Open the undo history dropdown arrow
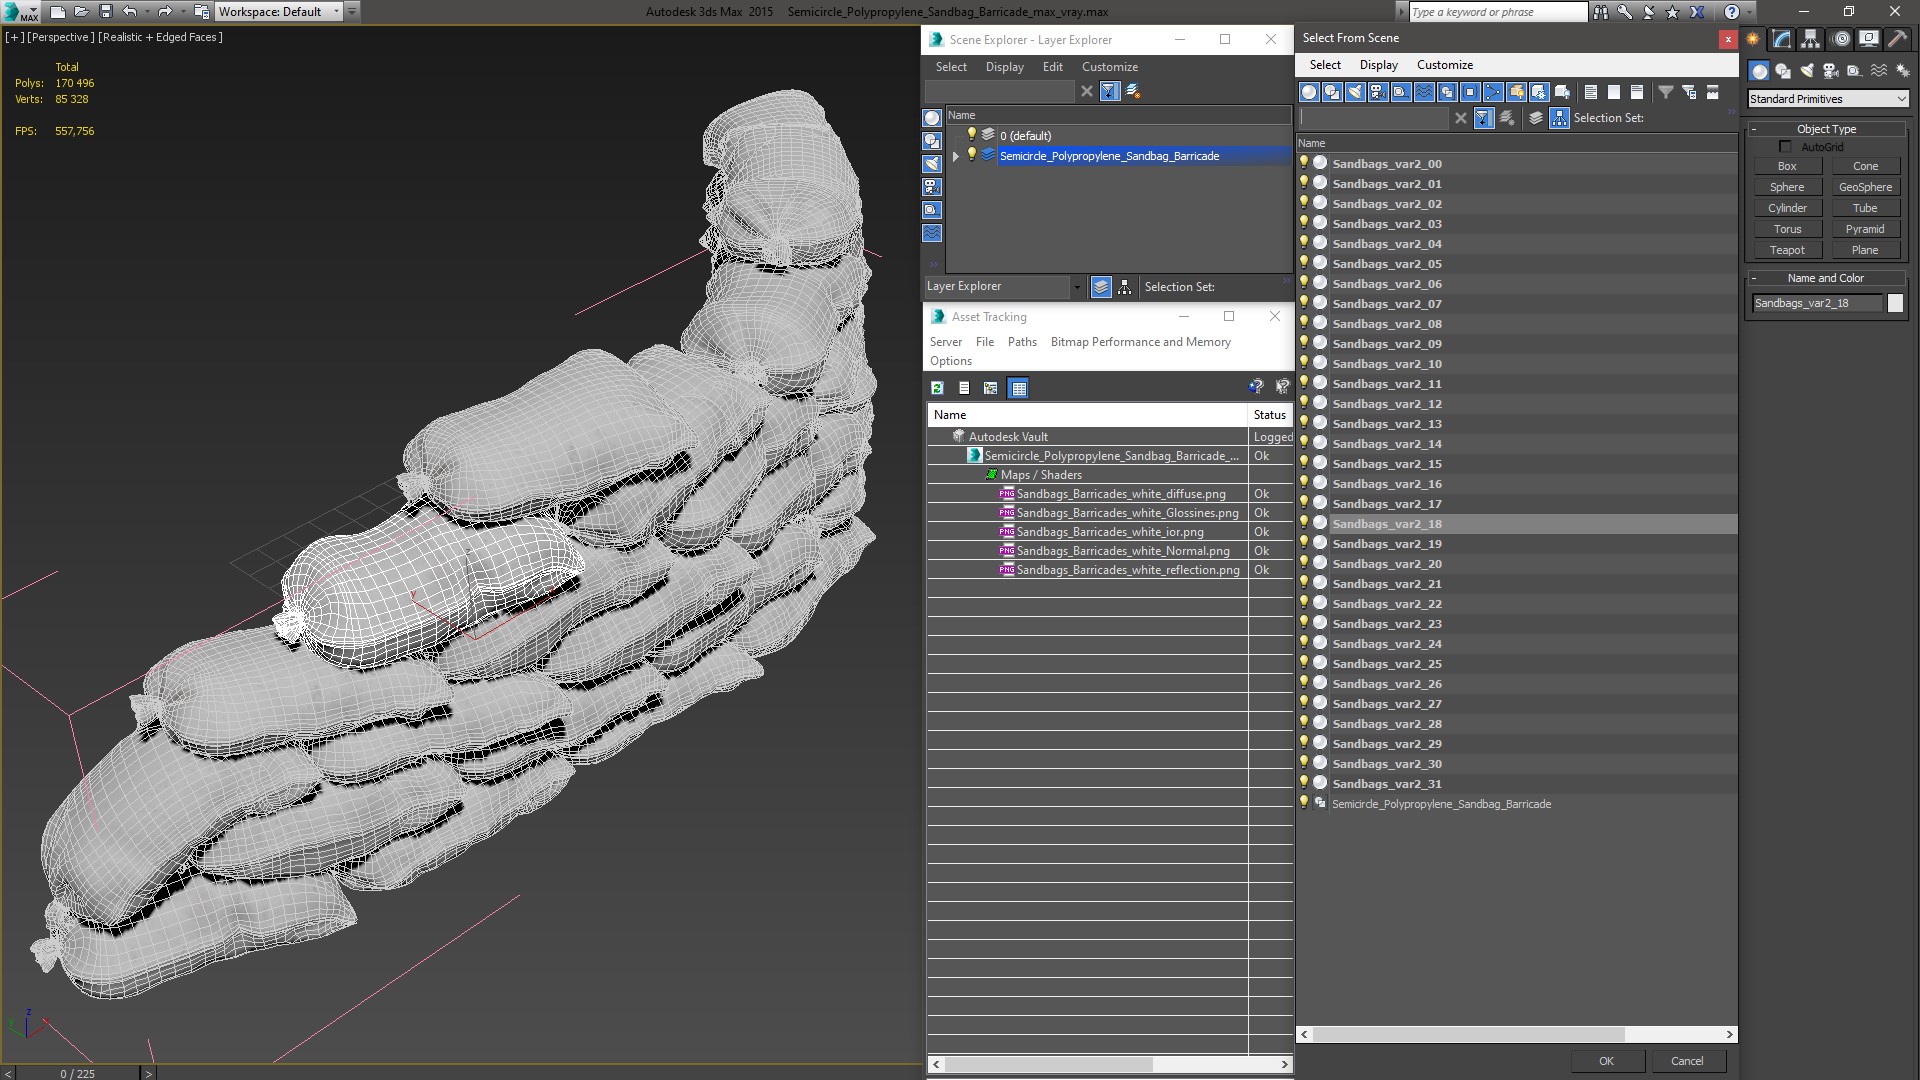Viewport: 1920px width, 1080px height. [146, 12]
